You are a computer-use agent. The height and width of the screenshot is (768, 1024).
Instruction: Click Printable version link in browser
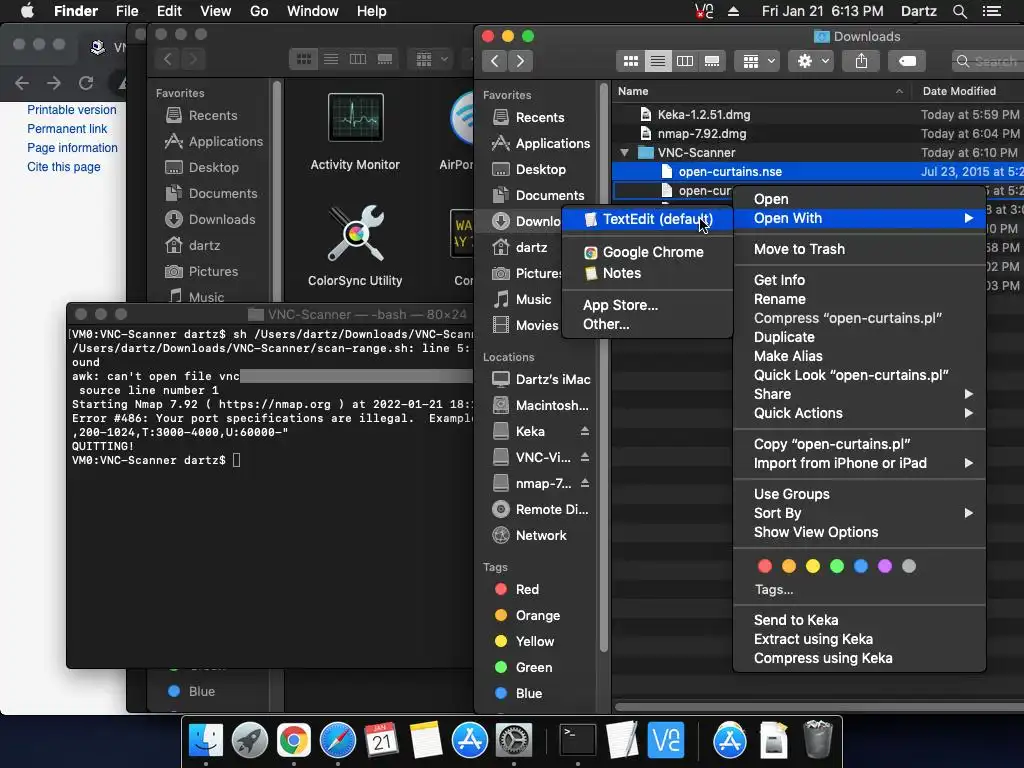(x=72, y=110)
